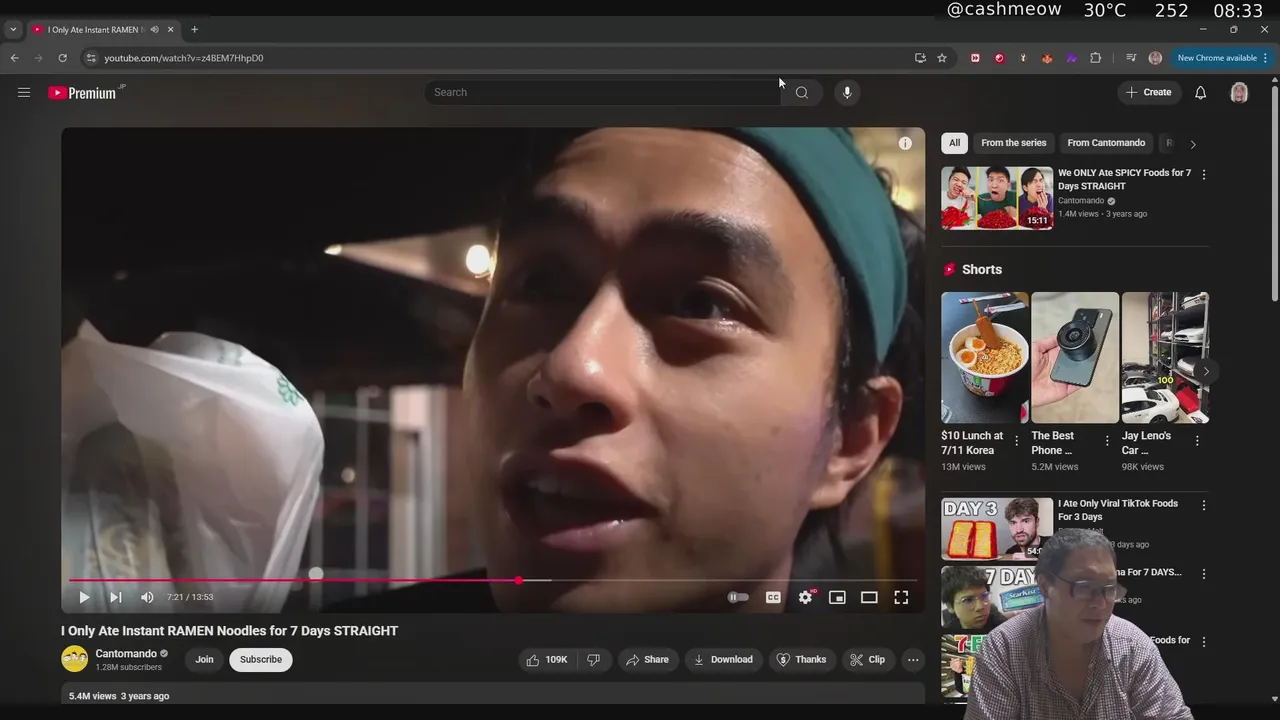The width and height of the screenshot is (1280, 720).
Task: Open Chrome profile avatar
Action: (x=1155, y=58)
